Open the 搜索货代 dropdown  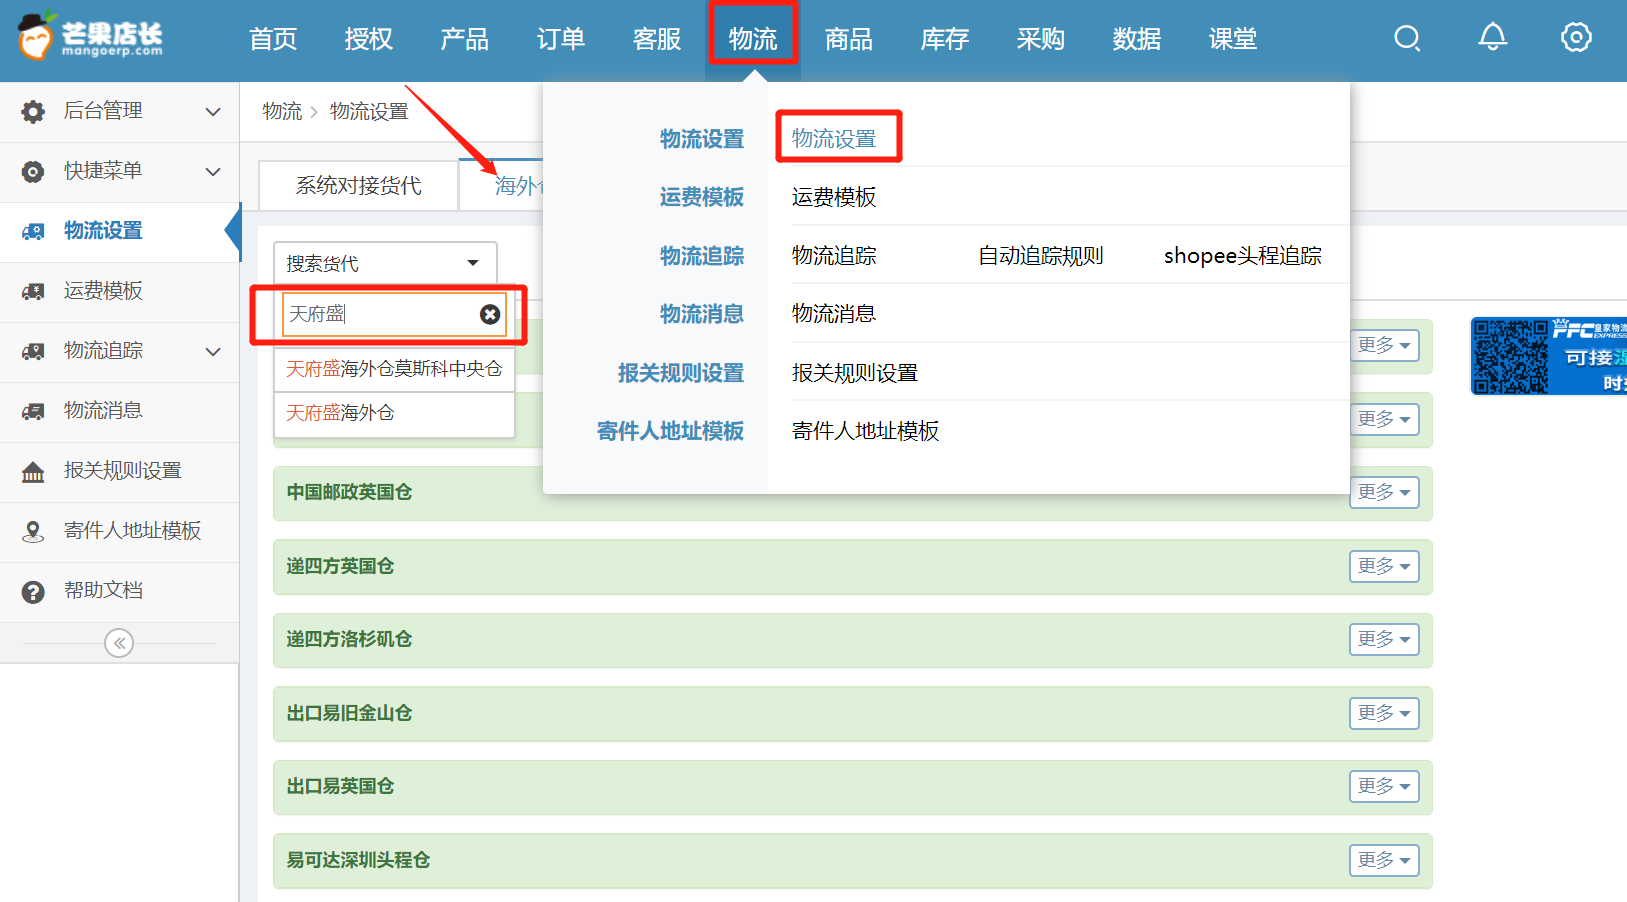tap(385, 263)
